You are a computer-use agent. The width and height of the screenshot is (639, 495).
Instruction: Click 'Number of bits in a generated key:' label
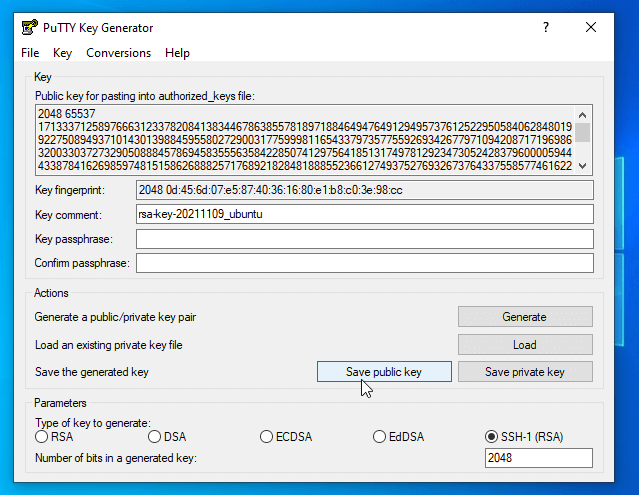coord(116,458)
